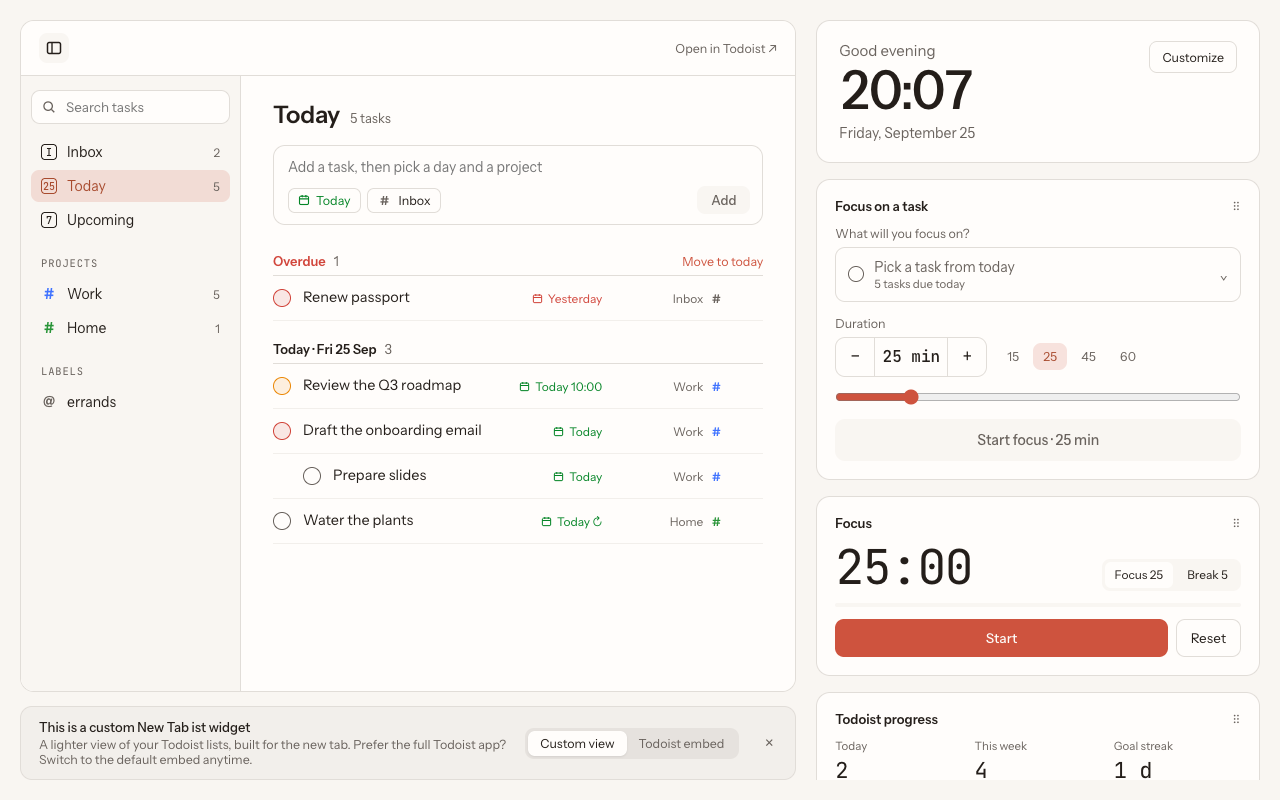Select the 60 minute duration preset
Viewport: 1280px width, 800px height.
(x=1128, y=357)
